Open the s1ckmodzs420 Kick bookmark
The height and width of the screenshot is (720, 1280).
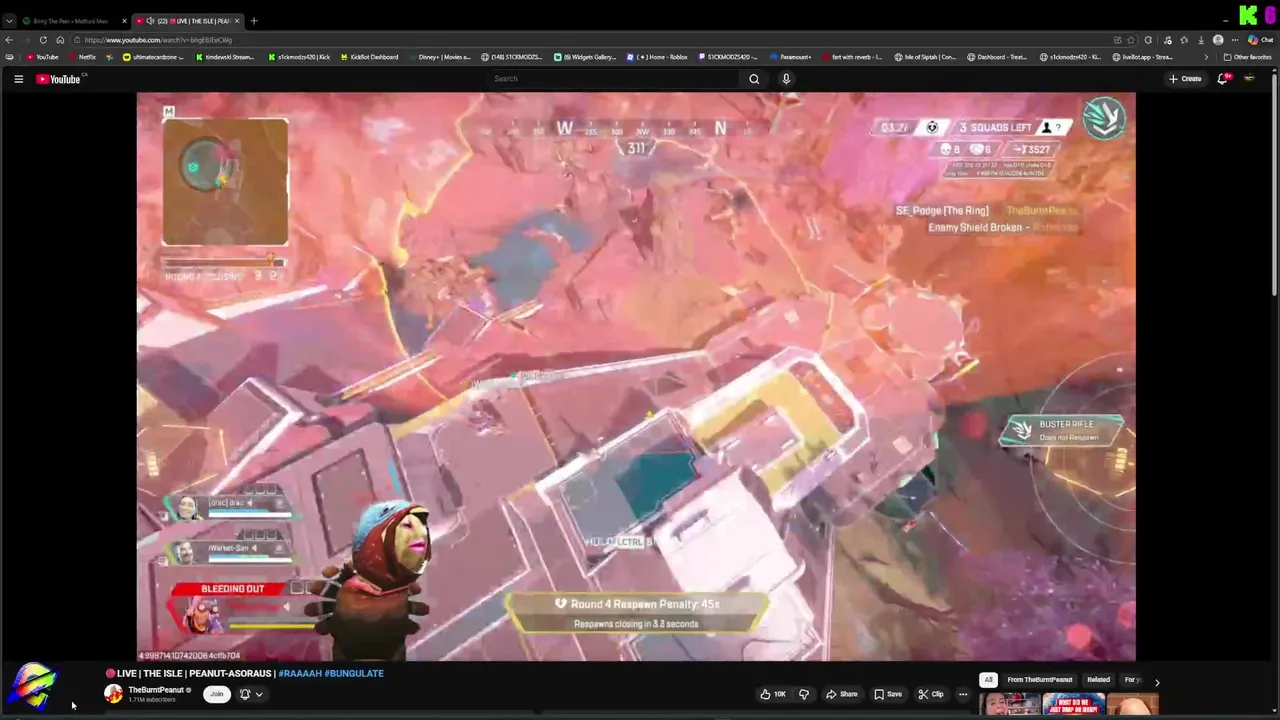[x=300, y=57]
